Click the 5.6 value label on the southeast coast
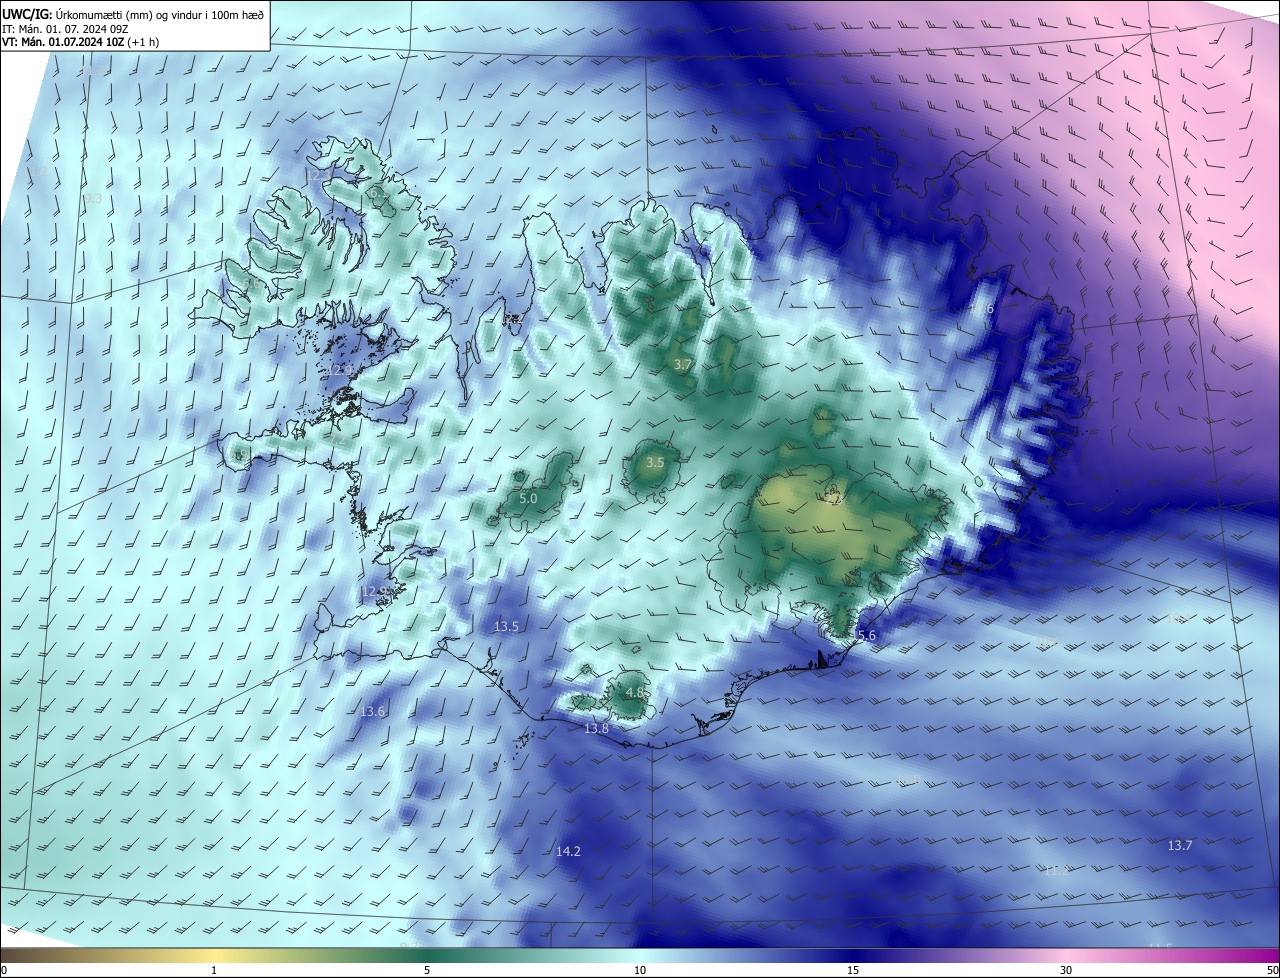This screenshot has height=978, width=1280. click(x=866, y=636)
